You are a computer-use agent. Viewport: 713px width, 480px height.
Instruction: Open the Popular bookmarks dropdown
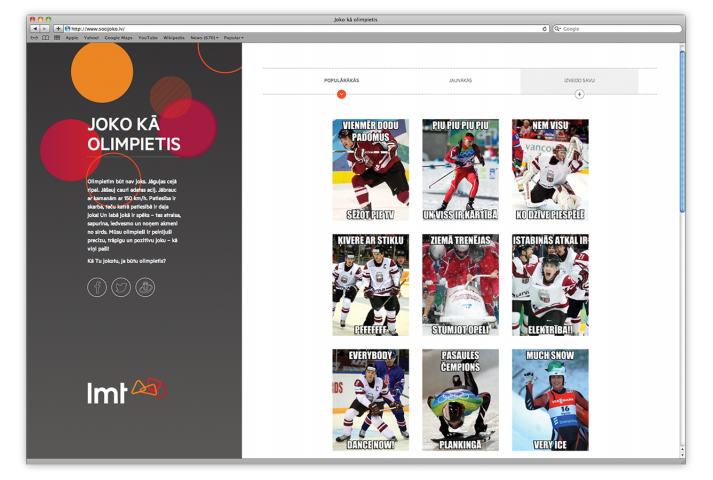click(232, 37)
